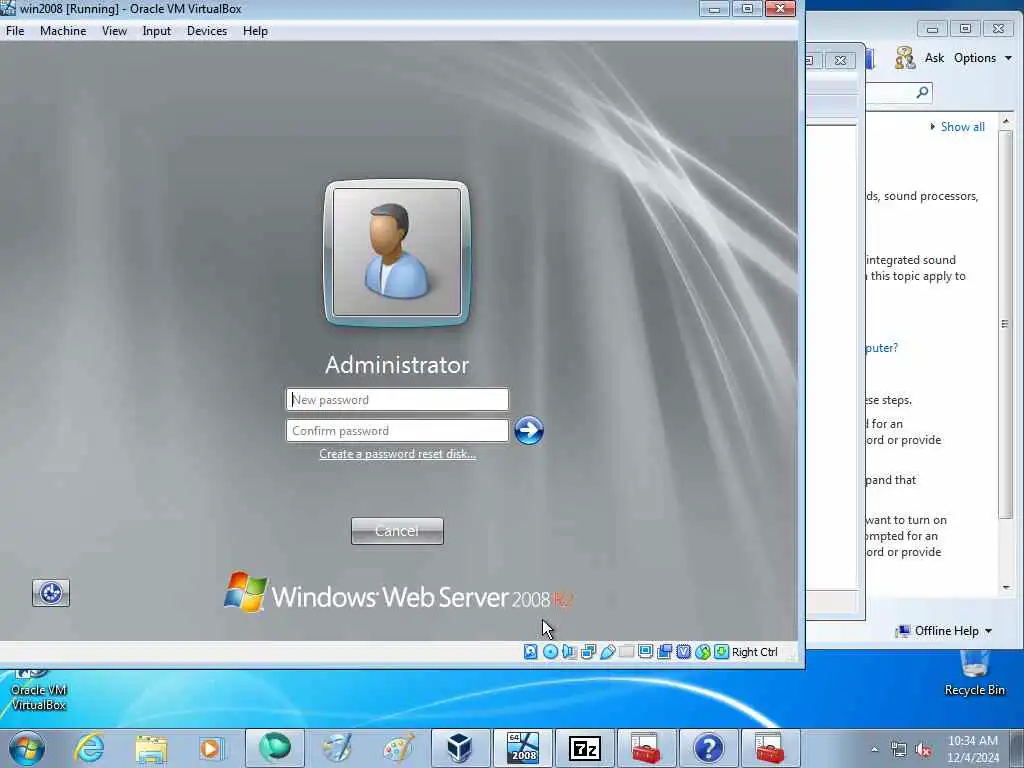Open the Windows Start orb
This screenshot has width=1024, height=768.
pyautogui.click(x=27, y=748)
